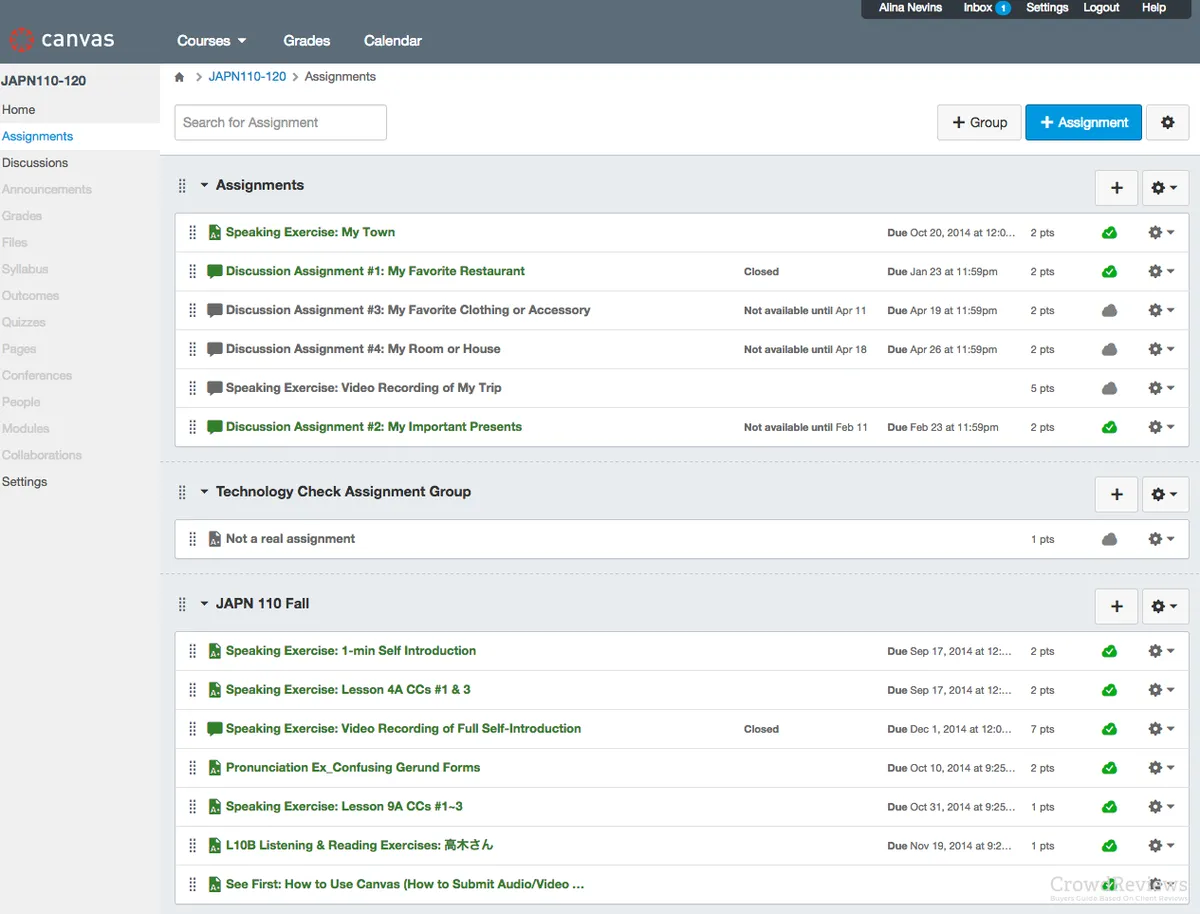
Task: Open settings dropdown for Discussion Assignment #4
Action: [1161, 350]
